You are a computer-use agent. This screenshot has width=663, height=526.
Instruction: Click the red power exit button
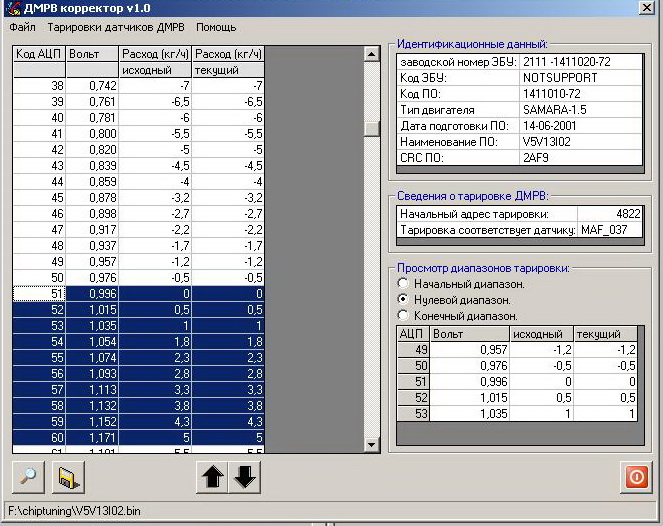click(x=636, y=477)
